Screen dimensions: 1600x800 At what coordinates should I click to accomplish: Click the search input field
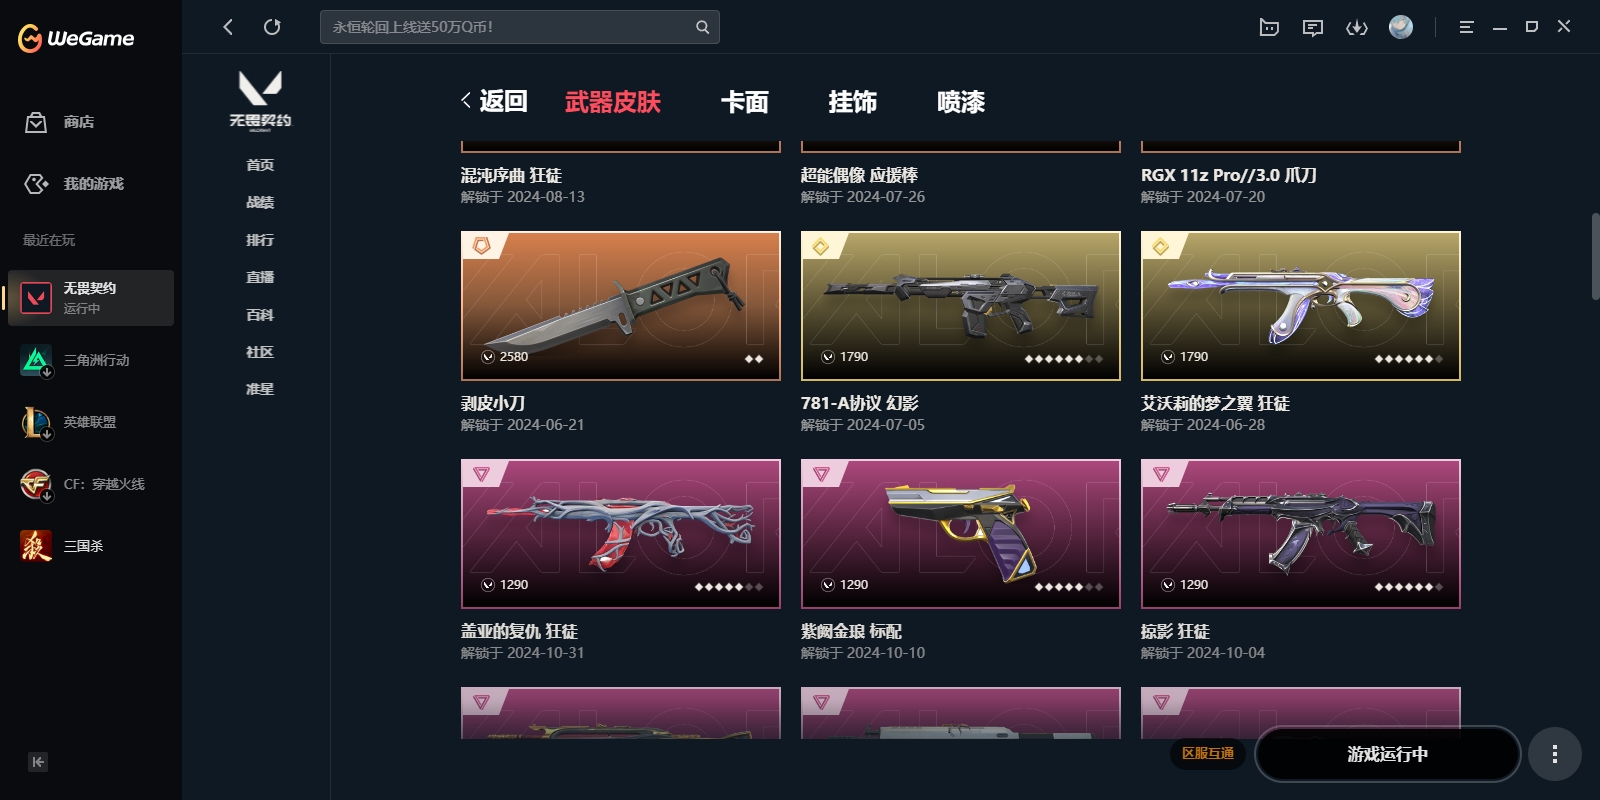pos(520,27)
